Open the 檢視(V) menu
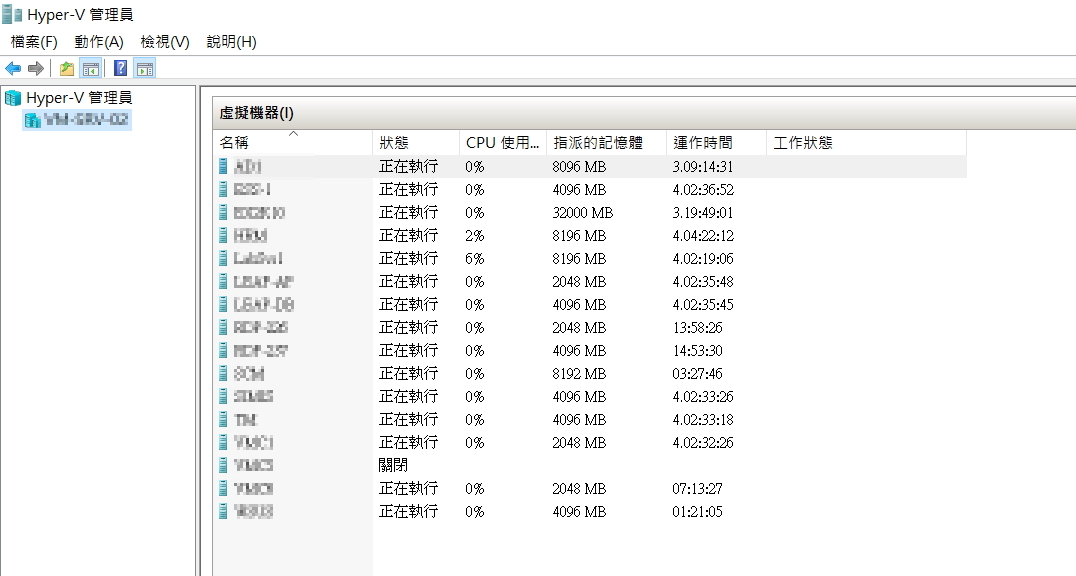 (x=165, y=42)
